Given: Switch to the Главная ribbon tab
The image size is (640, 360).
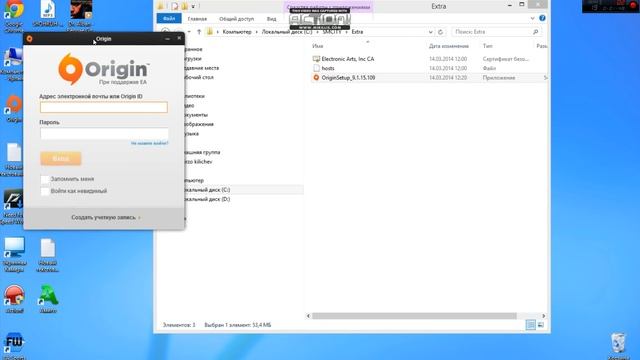Looking at the screenshot, I should (x=197, y=19).
